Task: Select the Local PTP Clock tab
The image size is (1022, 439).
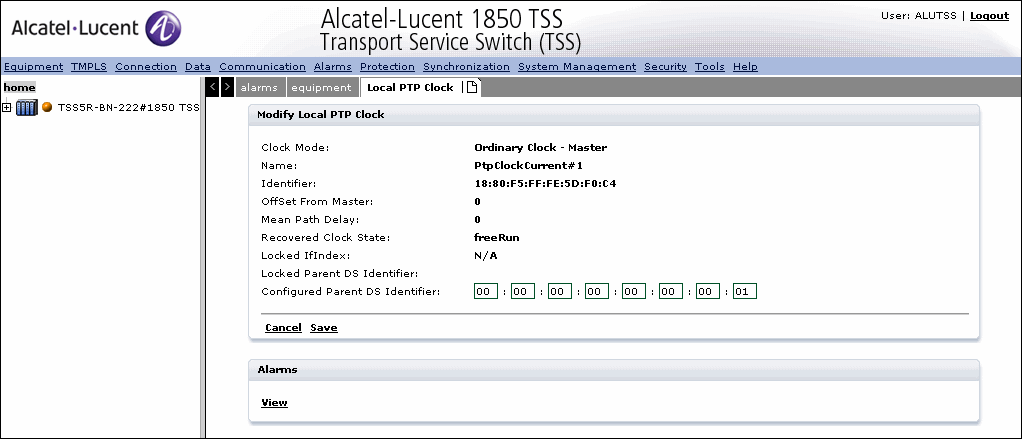Action: coord(410,87)
